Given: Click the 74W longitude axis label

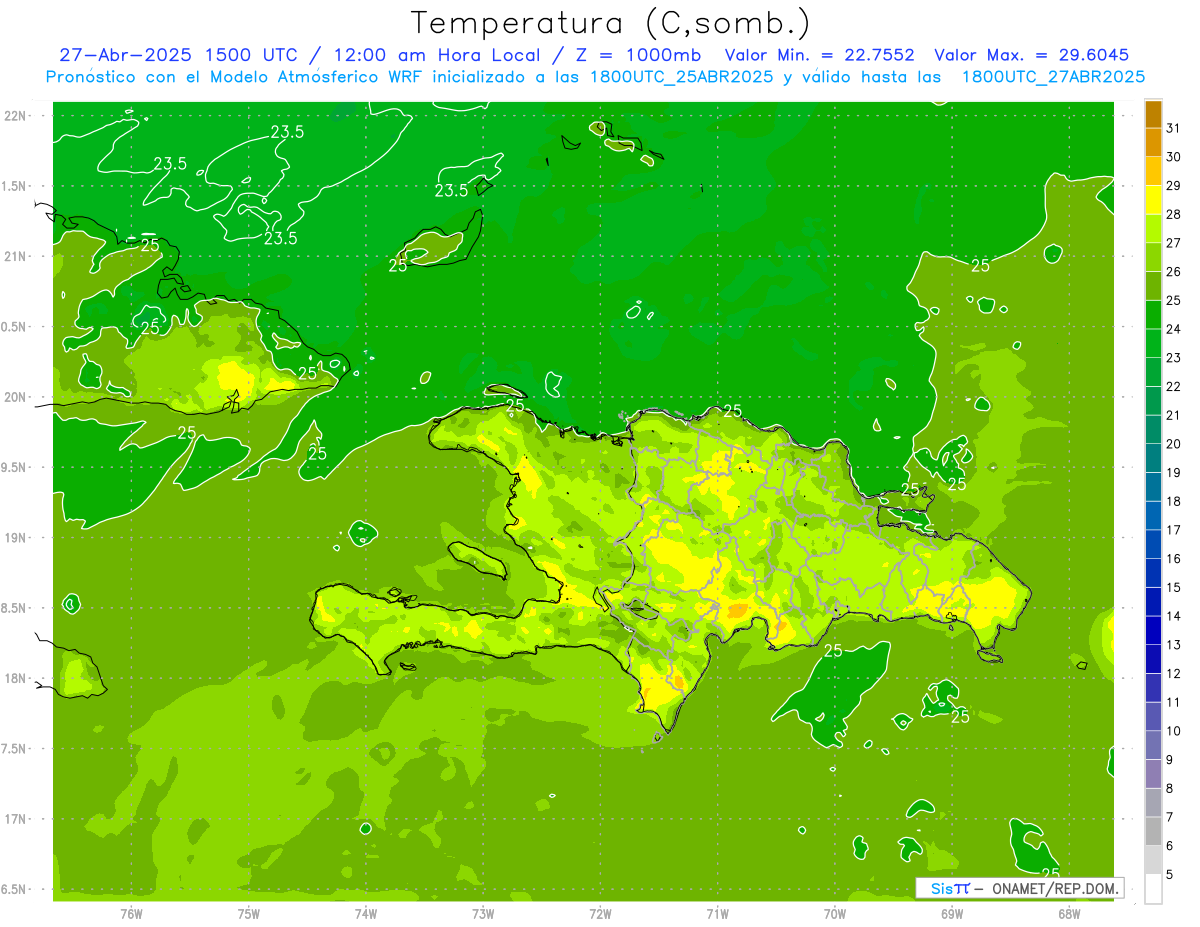Looking at the screenshot, I should (x=366, y=913).
